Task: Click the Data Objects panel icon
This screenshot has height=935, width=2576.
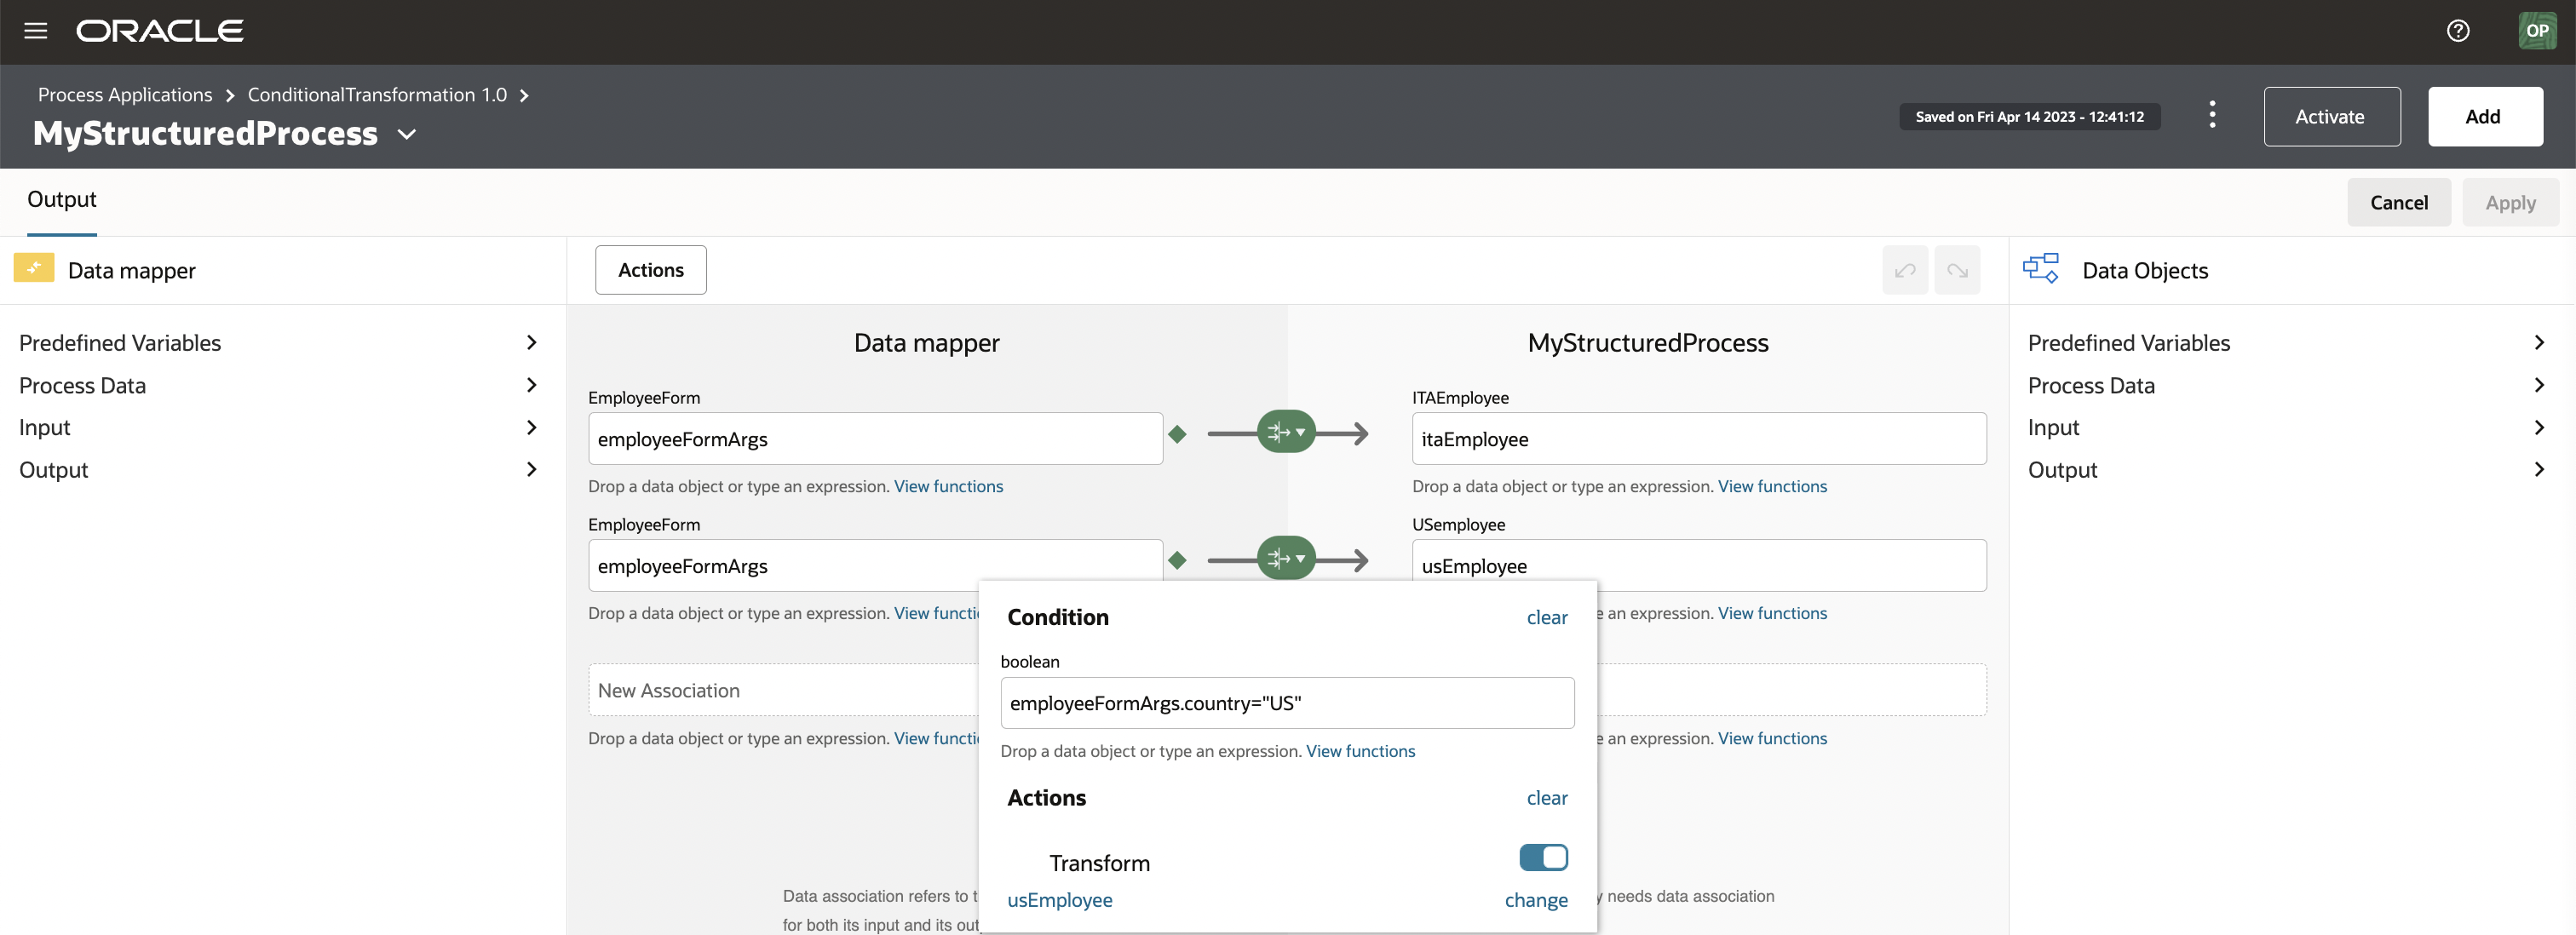Action: click(2040, 269)
